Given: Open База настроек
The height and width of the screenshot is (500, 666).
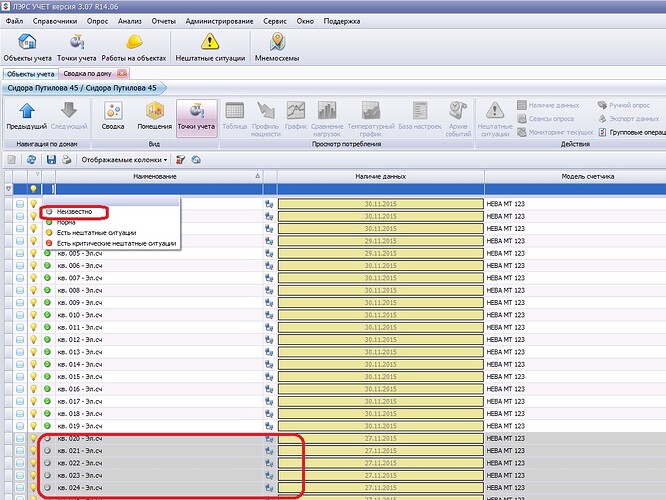Looking at the screenshot, I should 420,116.
